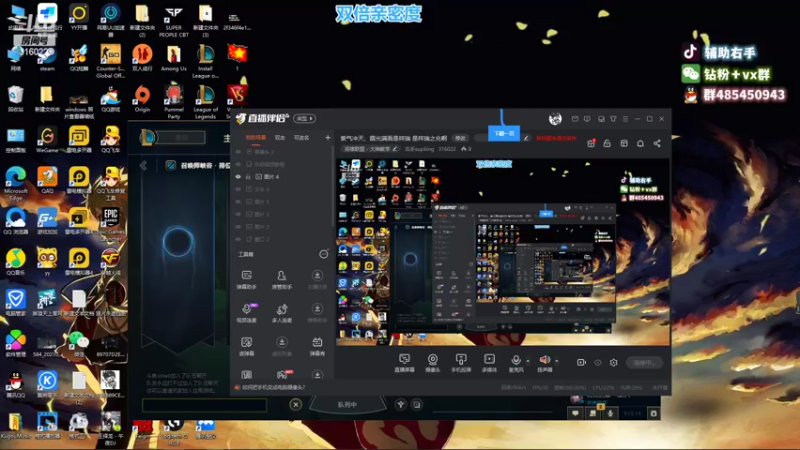Image resolution: width=800 pixels, height=450 pixels.
Task: Open the lock icon in stream header
Action: (x=607, y=143)
